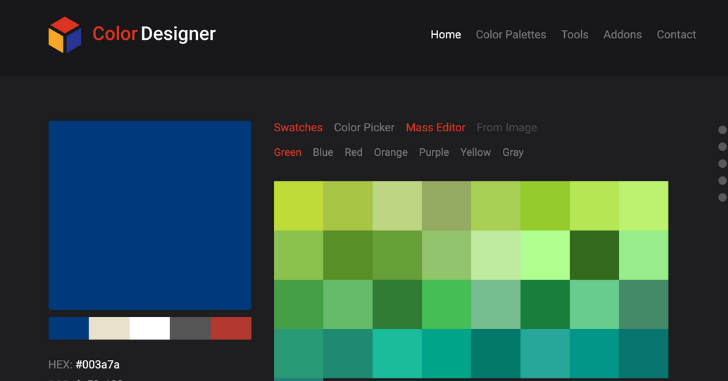Pick the seventh swatch in the fourth row
728x381 pixels.
click(594, 354)
